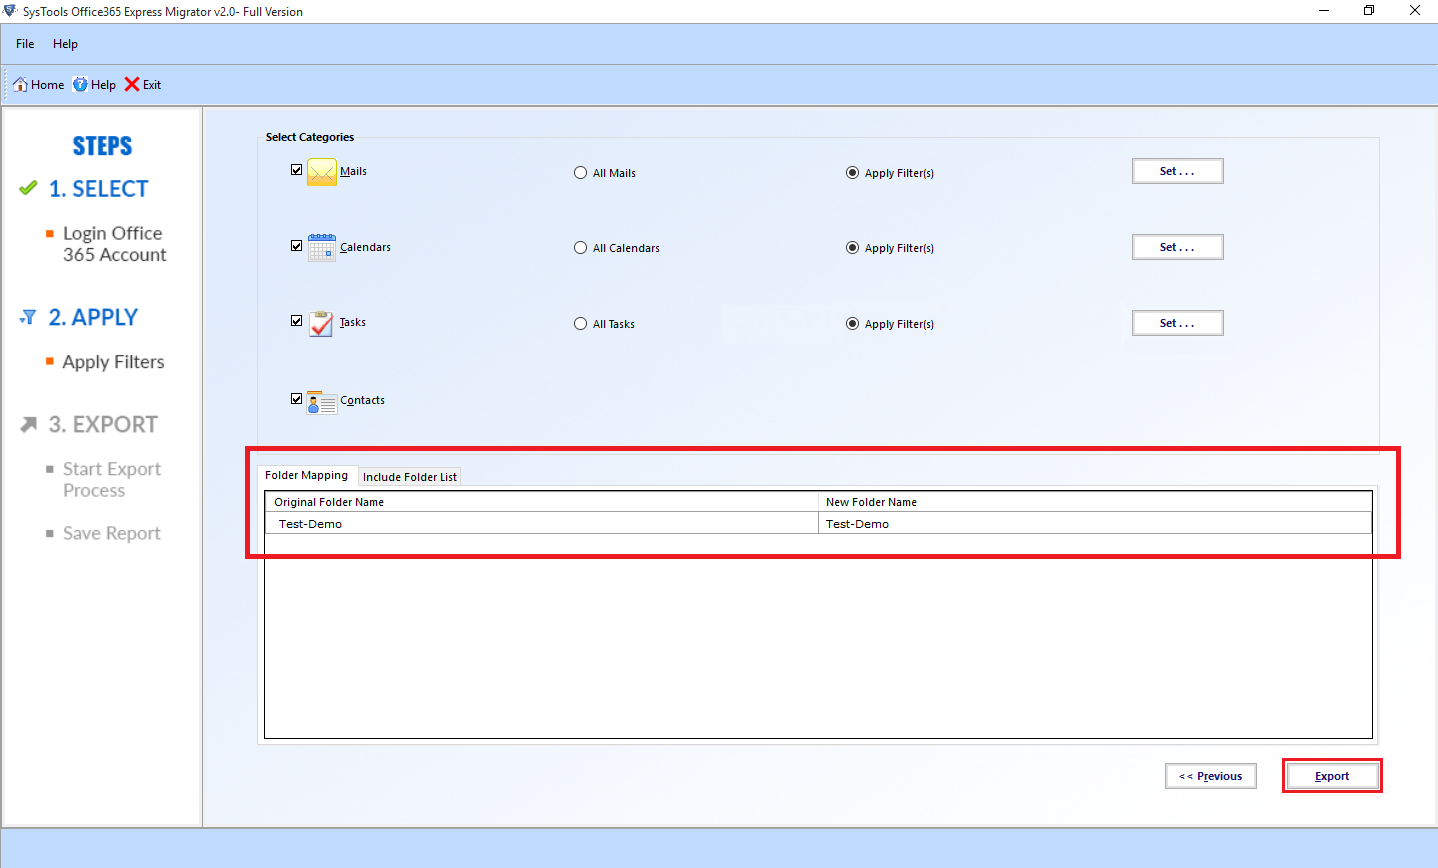This screenshot has width=1438, height=868.
Task: Click the 1. SELECT step heading
Action: (98, 189)
